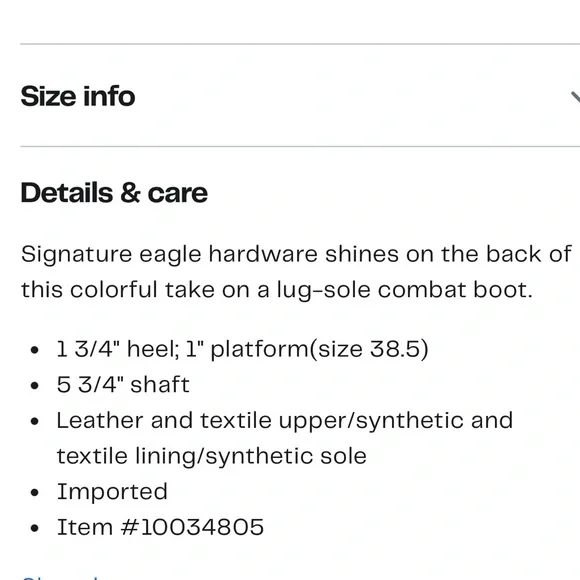Select Leather and textile upper line
The width and height of the screenshot is (580, 580).
point(284,421)
